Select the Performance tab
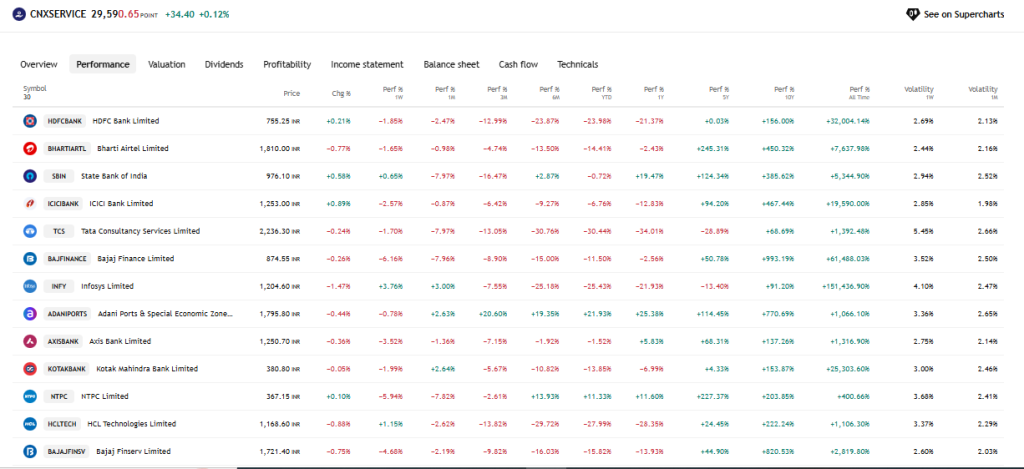This screenshot has height=469, width=1024. 103,64
